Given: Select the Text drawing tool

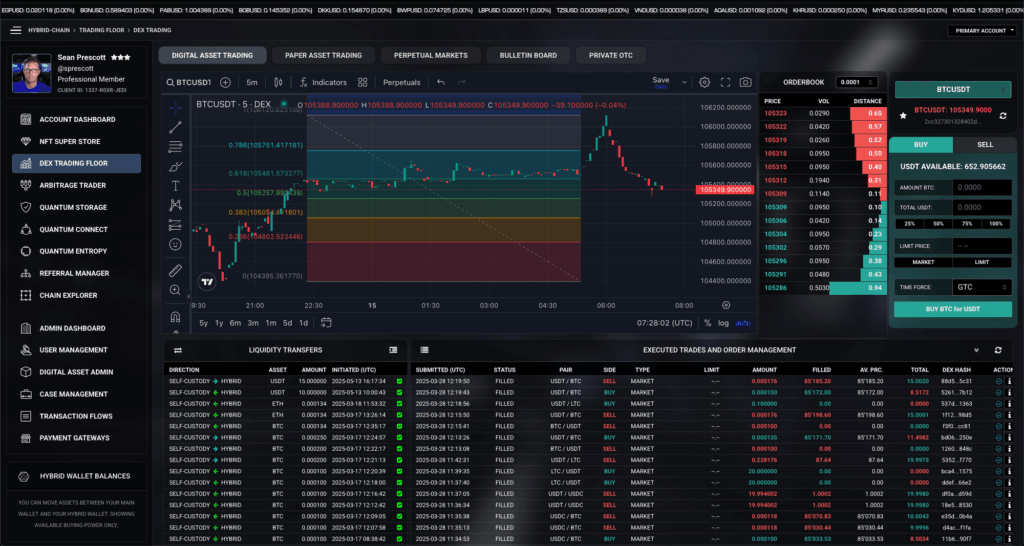Looking at the screenshot, I should 176,185.
